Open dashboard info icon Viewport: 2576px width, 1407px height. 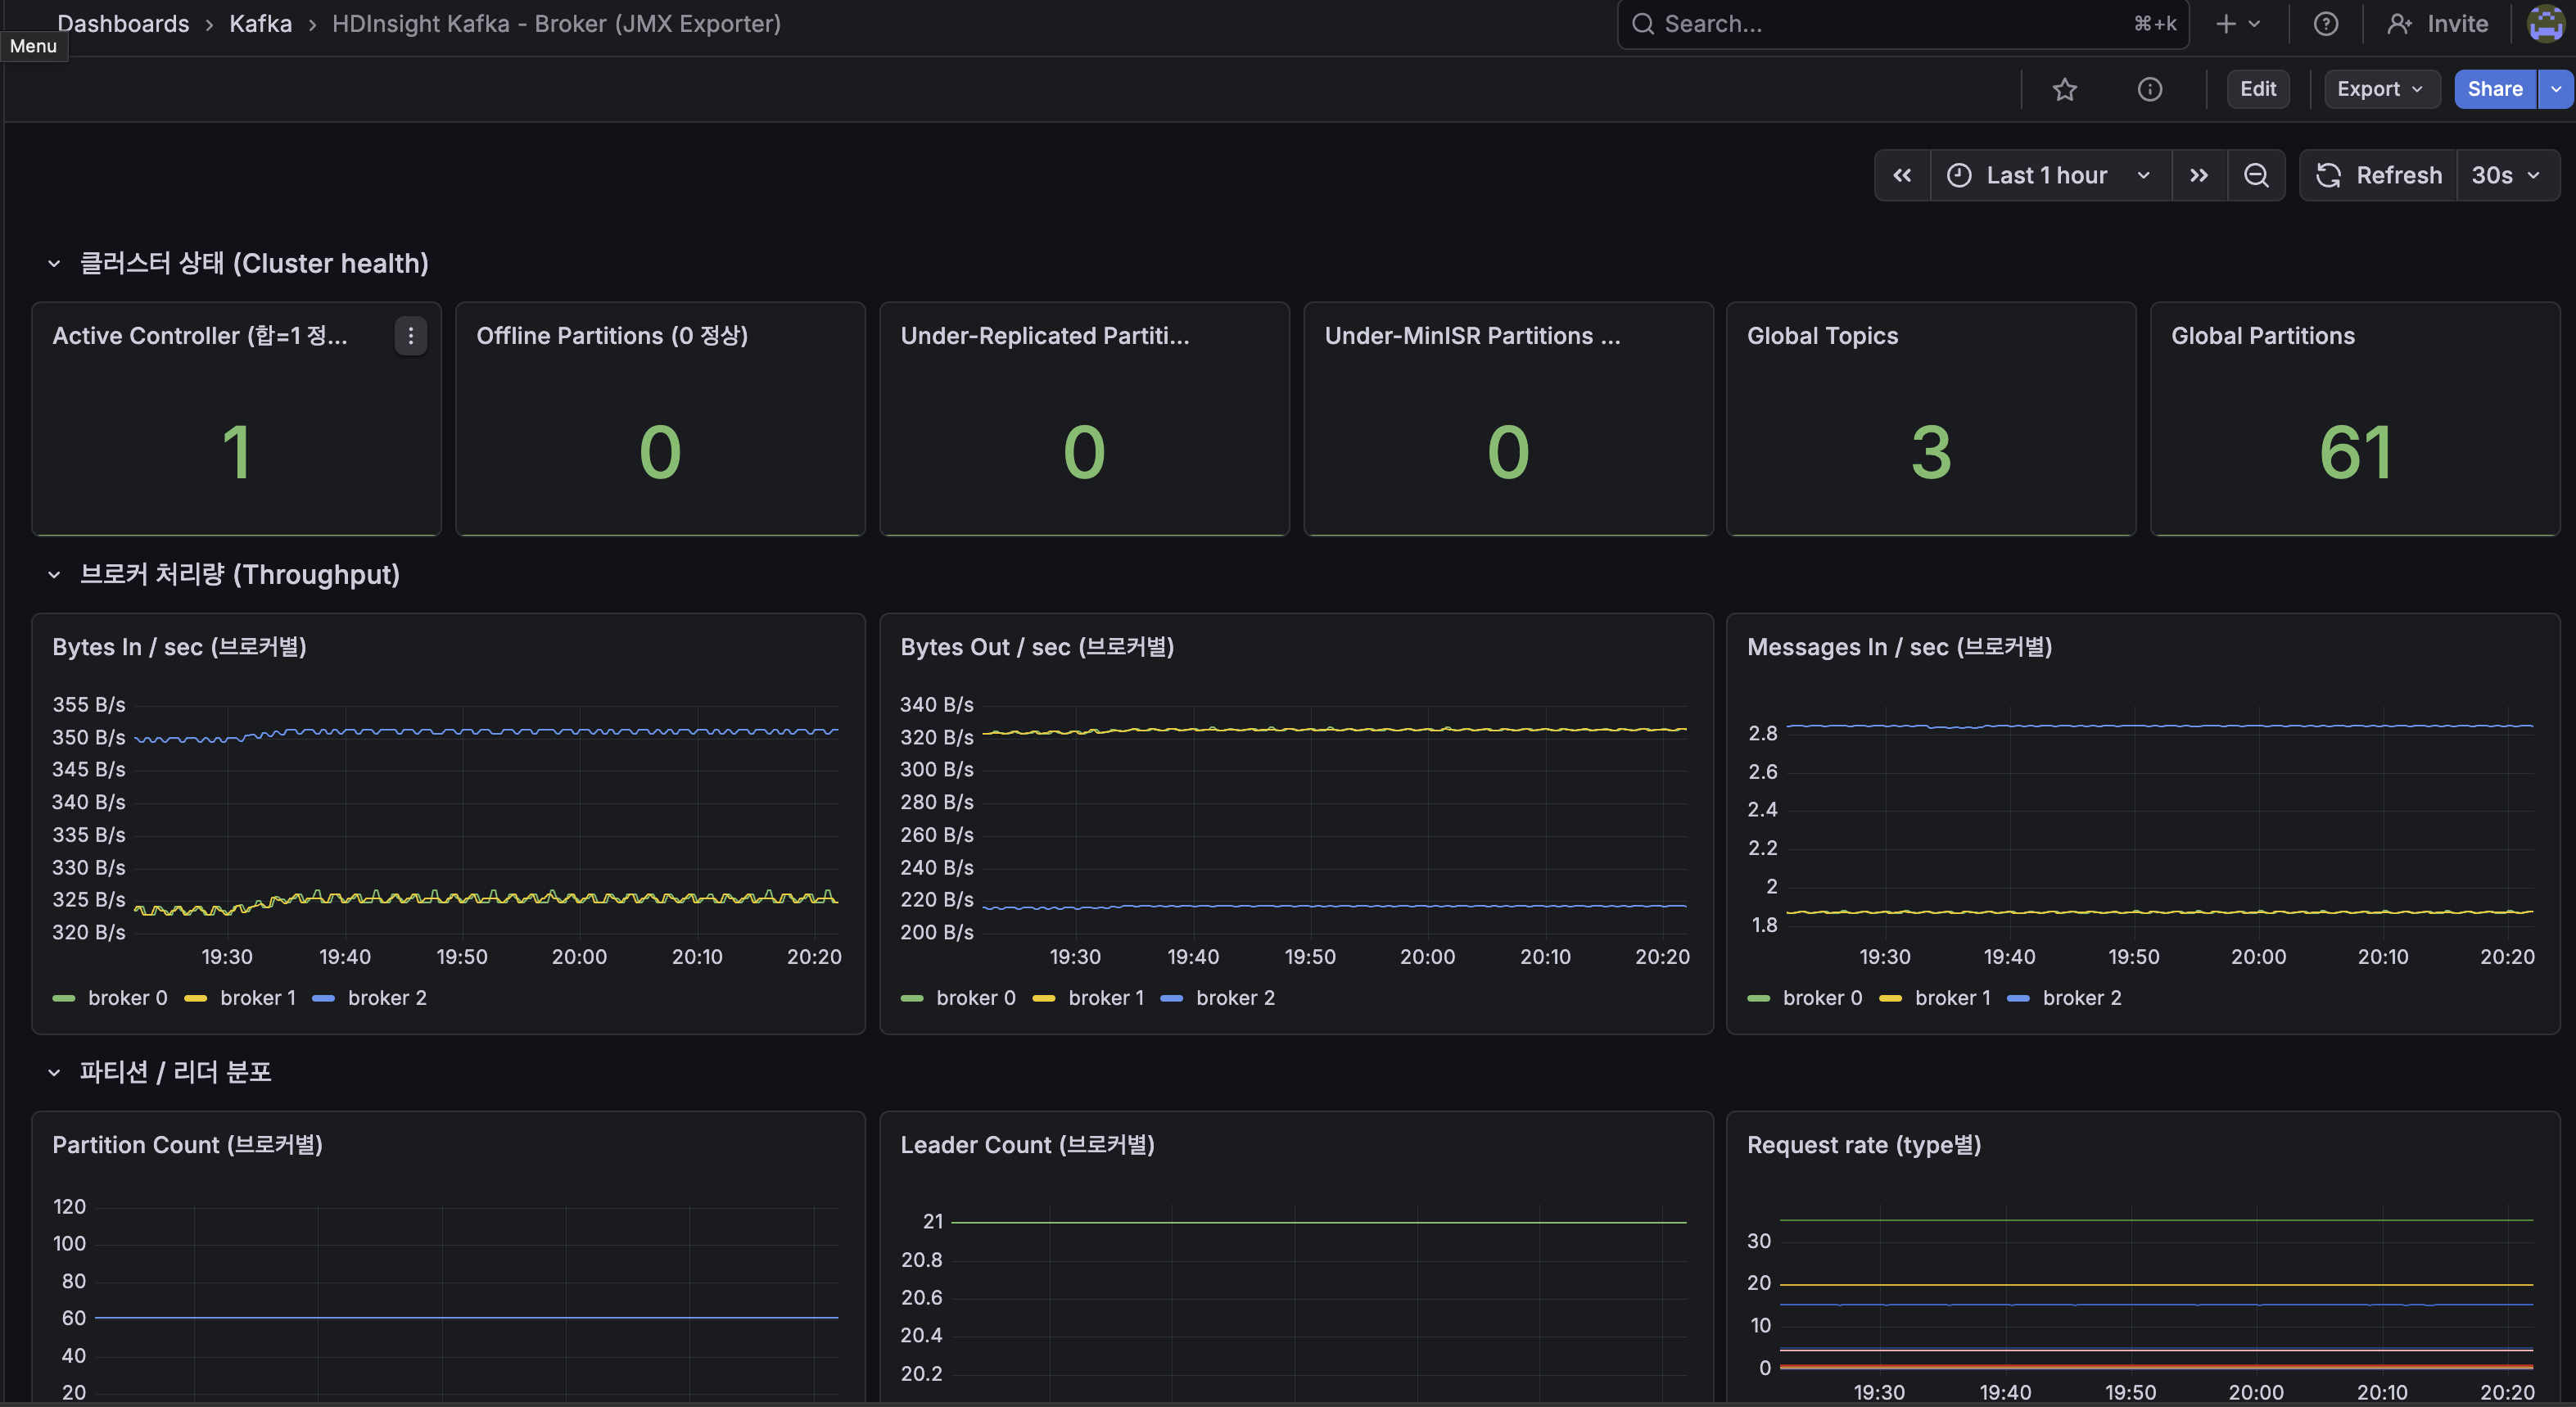pyautogui.click(x=2150, y=90)
